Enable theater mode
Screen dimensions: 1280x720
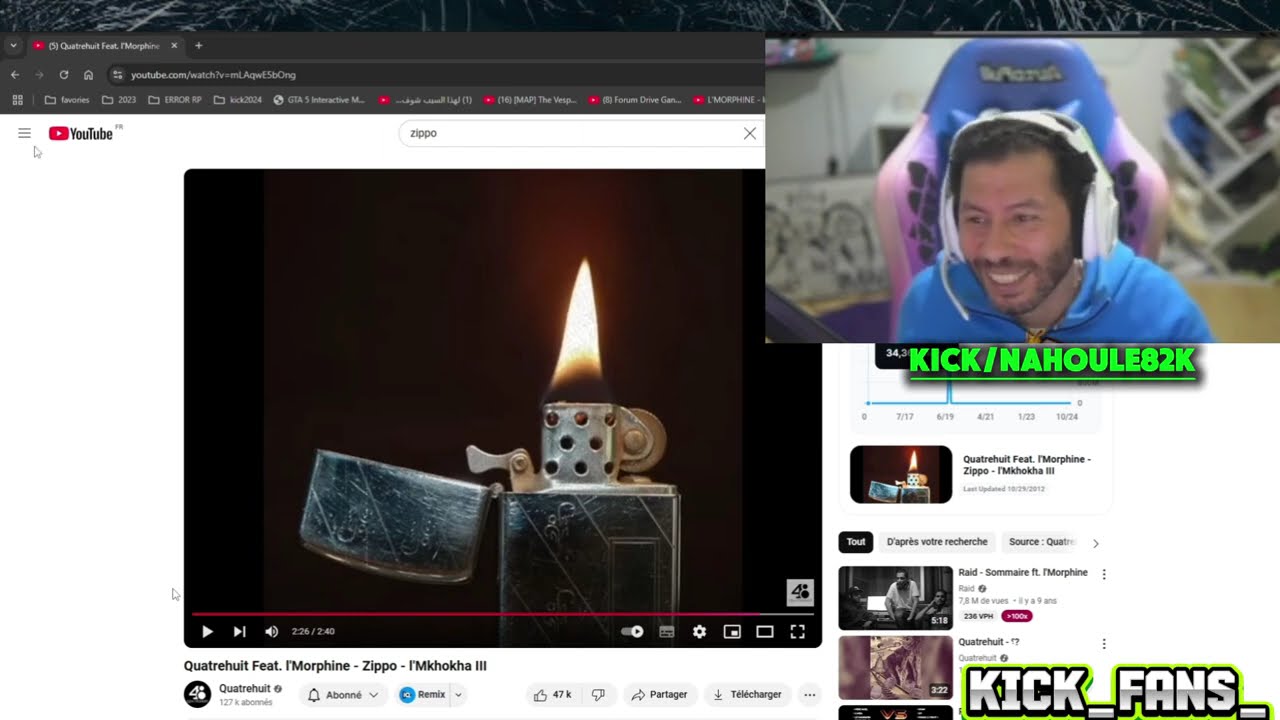tap(765, 631)
